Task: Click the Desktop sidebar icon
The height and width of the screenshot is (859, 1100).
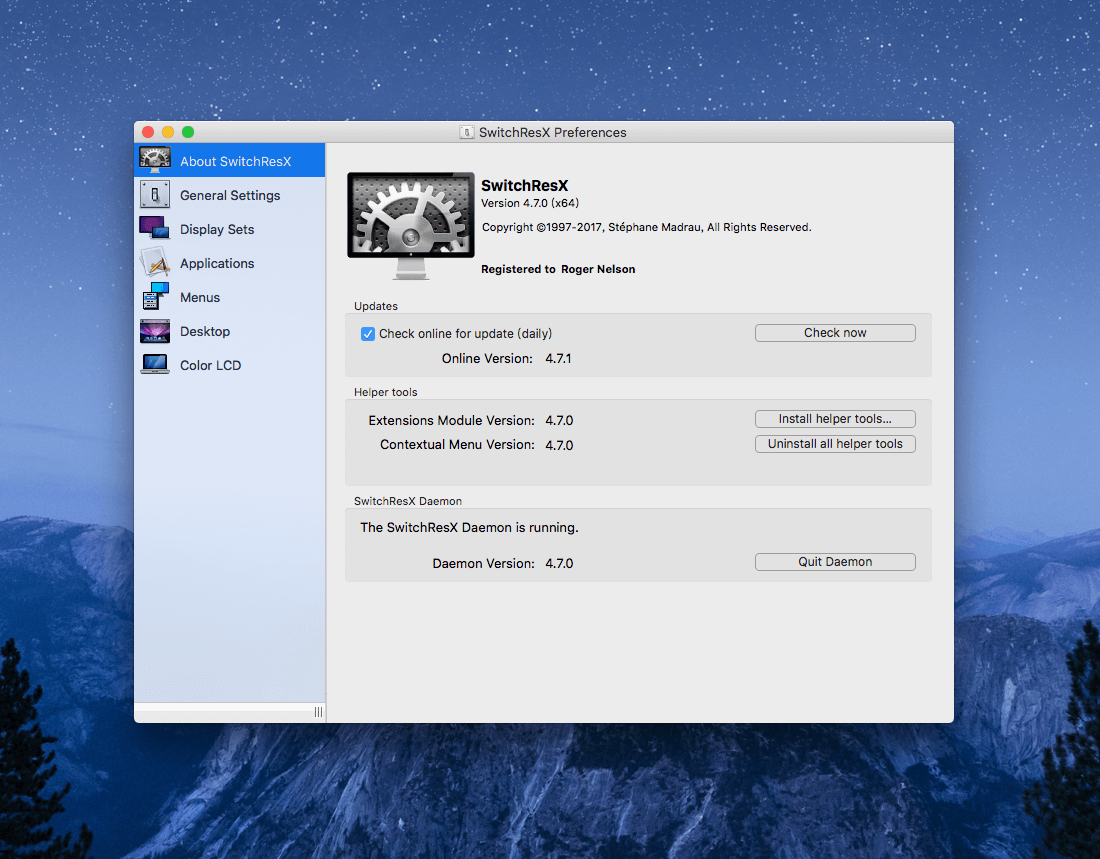Action: (154, 331)
